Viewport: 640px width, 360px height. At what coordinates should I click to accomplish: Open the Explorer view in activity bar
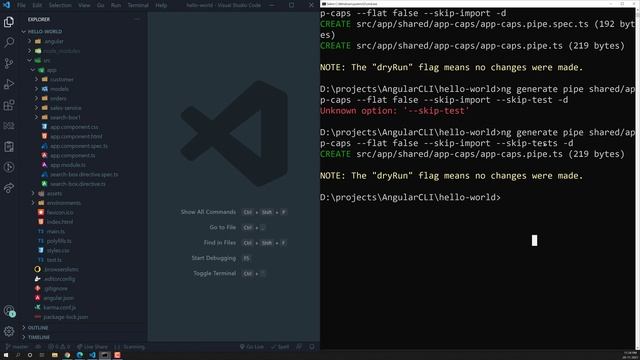[9, 22]
